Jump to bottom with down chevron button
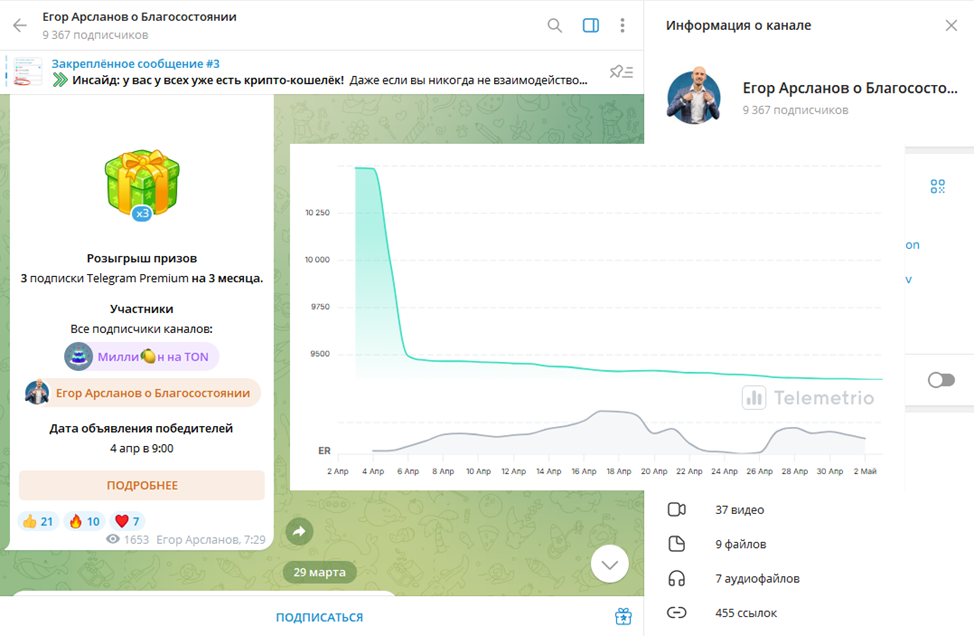Screen dimensions: 974x636 coord(609,564)
